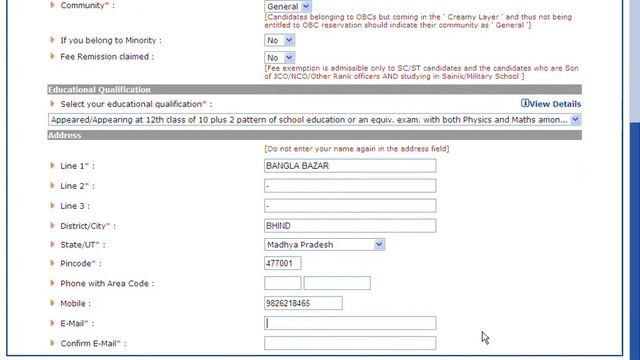Click the Pincode field showing 477001
Screen dimensions: 640x360
[x=282, y=263]
